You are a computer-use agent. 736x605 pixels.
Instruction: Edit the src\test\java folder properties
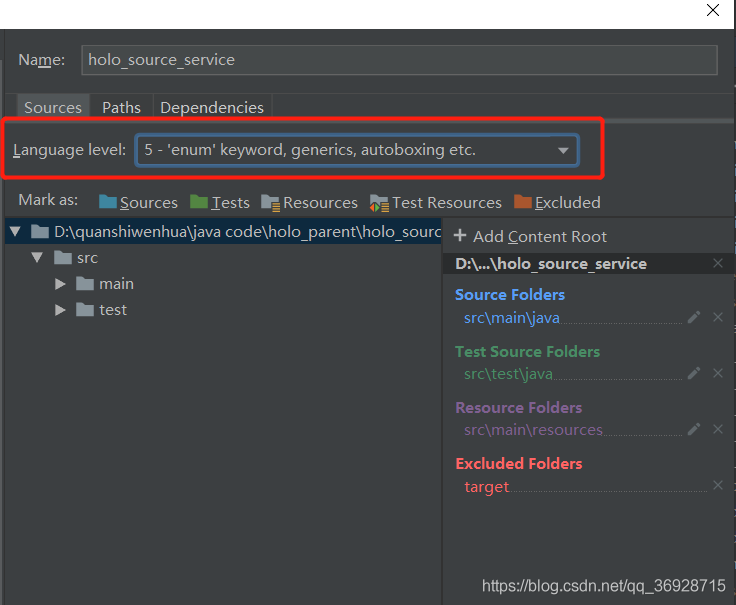pyautogui.click(x=694, y=373)
